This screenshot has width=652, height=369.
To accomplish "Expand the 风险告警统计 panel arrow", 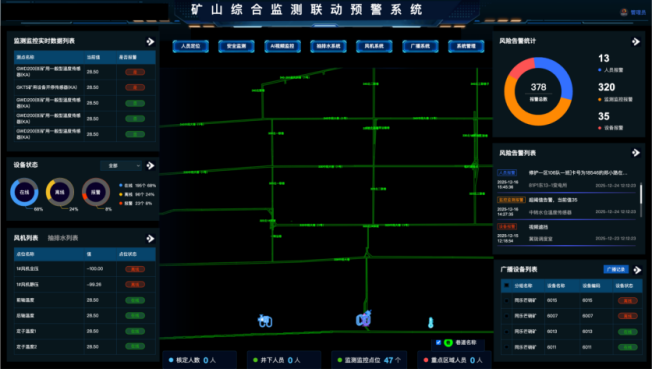I will 635,42.
